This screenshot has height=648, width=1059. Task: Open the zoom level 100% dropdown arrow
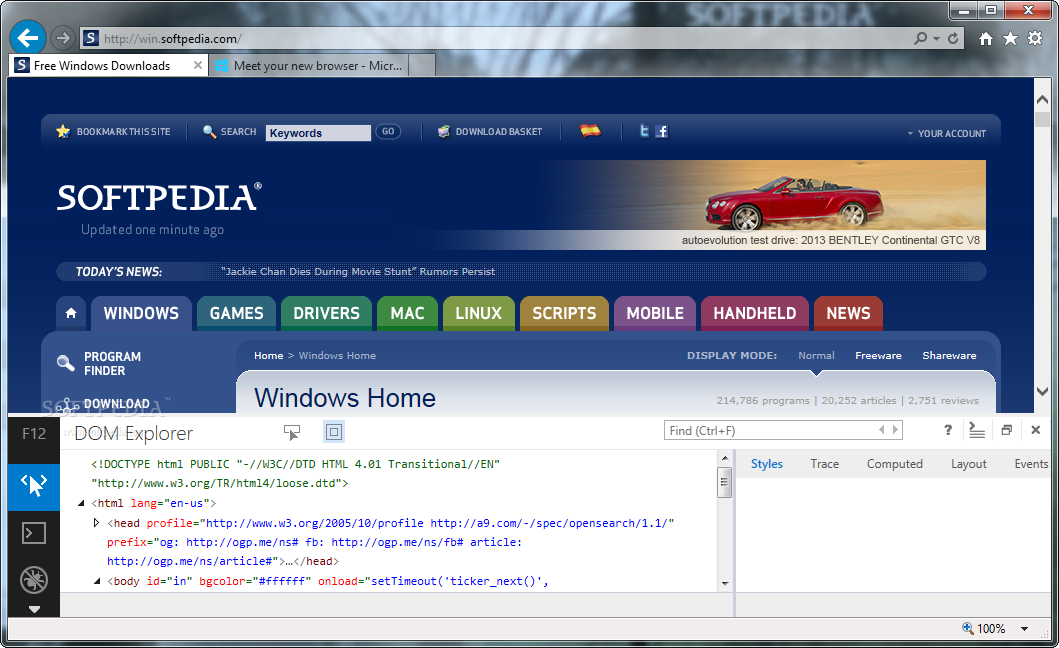[1025, 628]
